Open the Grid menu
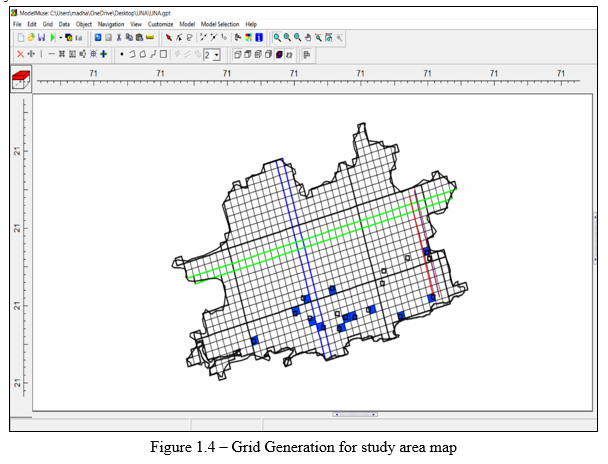608x464 pixels. click(48, 24)
